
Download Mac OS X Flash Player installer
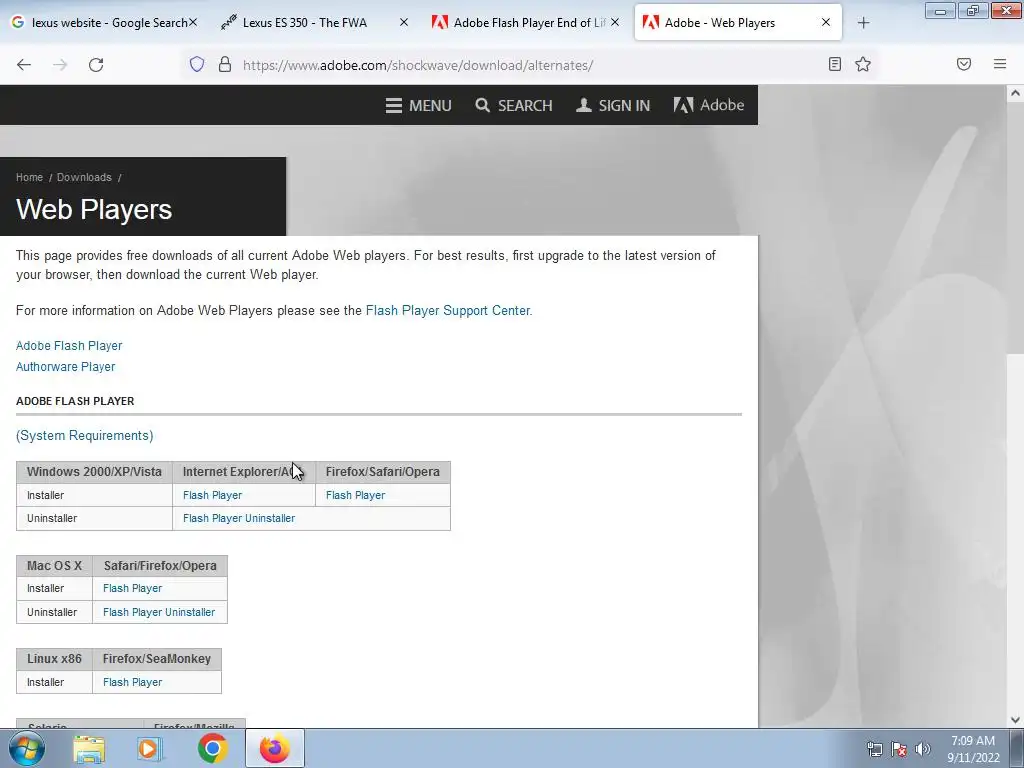pos(133,588)
